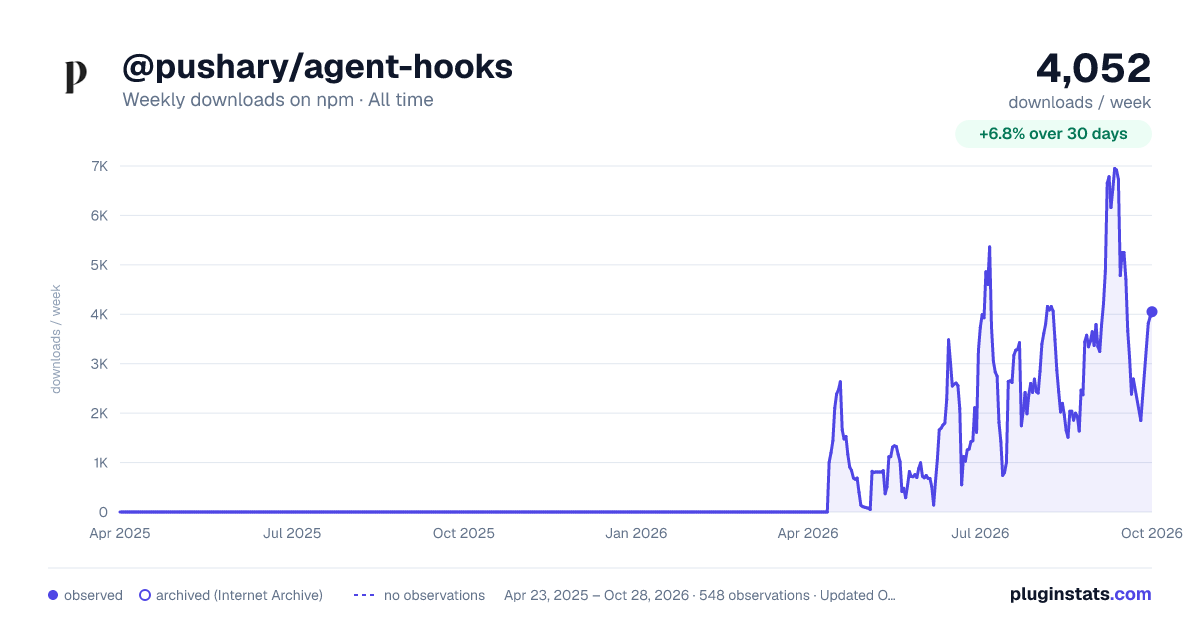
Task: Click the 5K y-axis label
Action: point(99,265)
